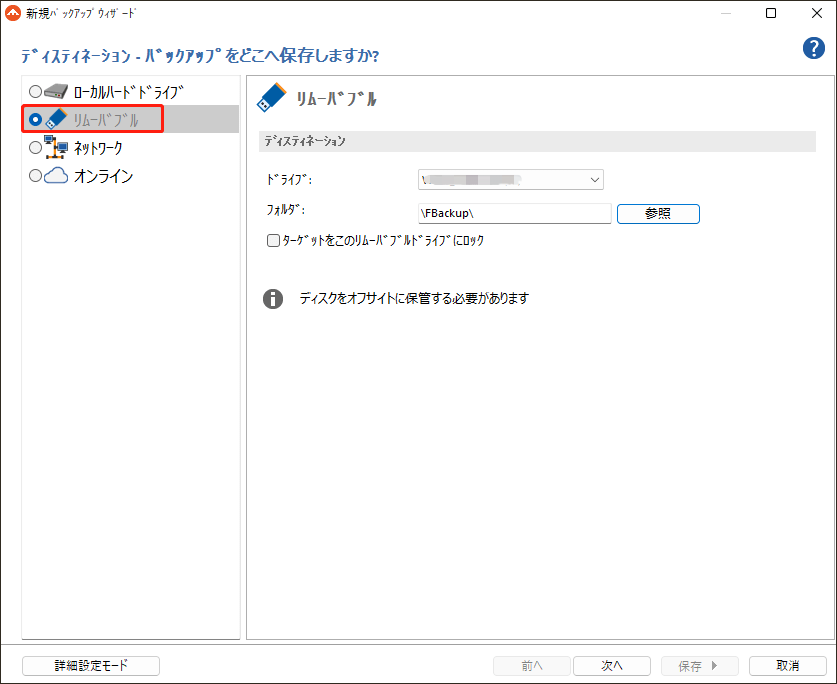837x684 pixels.
Task: Click the 前へ button
Action: coord(532,666)
